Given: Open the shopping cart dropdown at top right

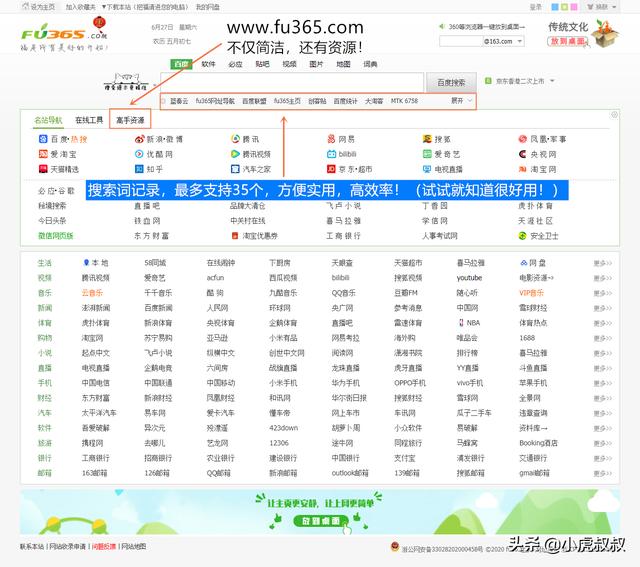Looking at the screenshot, I should [602, 7].
